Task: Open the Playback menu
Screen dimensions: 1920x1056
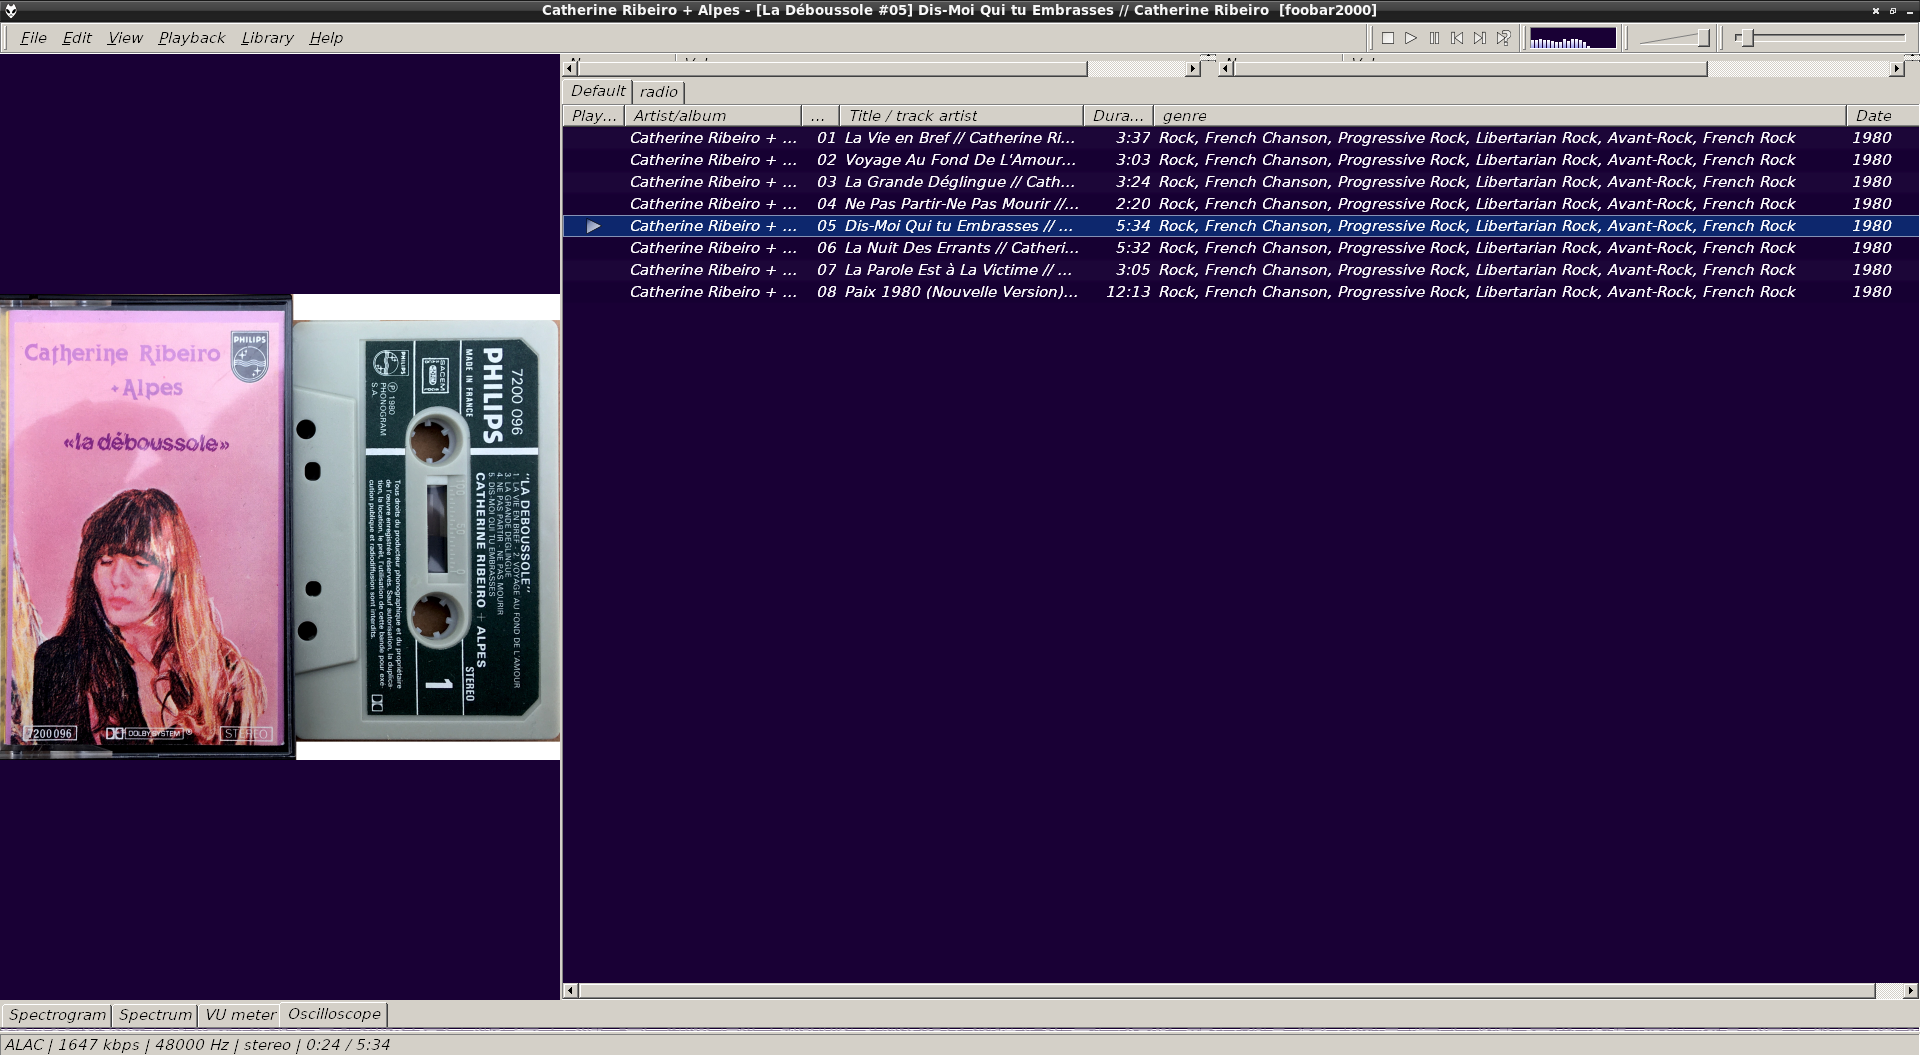Action: tap(191, 38)
